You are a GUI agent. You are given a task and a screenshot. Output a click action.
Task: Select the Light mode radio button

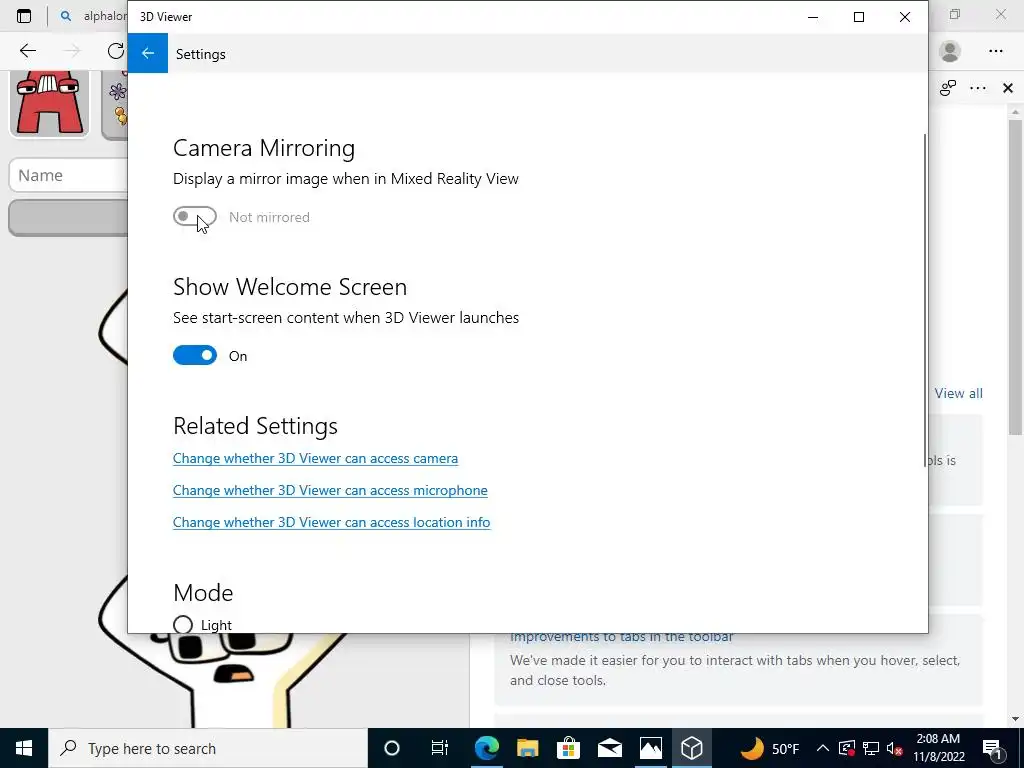pyautogui.click(x=183, y=625)
